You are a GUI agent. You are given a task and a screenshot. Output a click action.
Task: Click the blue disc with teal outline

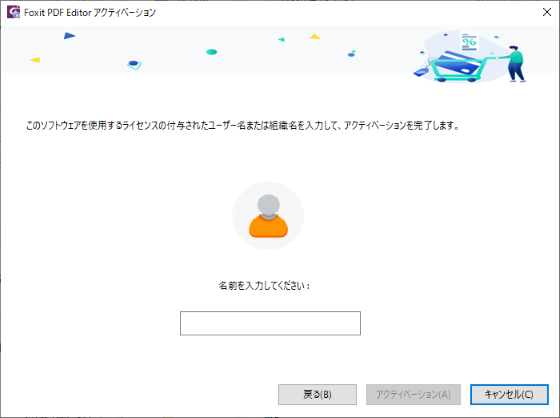pos(134,65)
